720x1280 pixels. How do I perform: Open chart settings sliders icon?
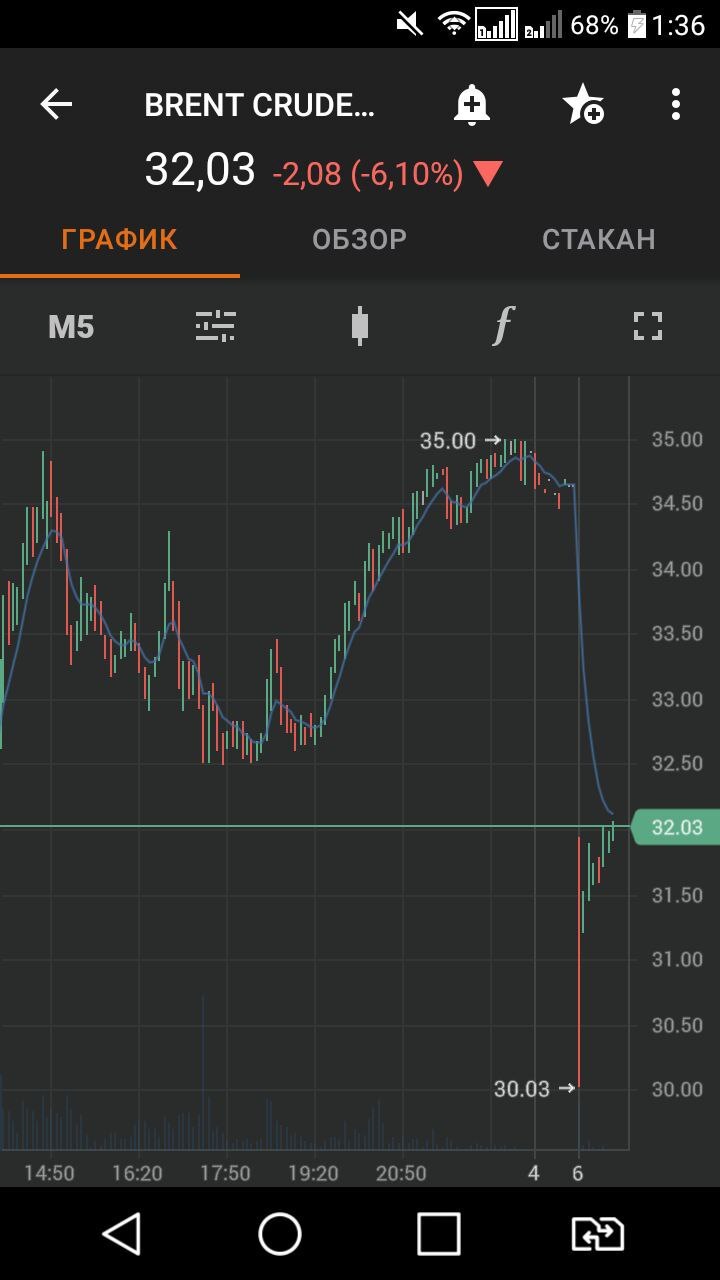tap(215, 326)
